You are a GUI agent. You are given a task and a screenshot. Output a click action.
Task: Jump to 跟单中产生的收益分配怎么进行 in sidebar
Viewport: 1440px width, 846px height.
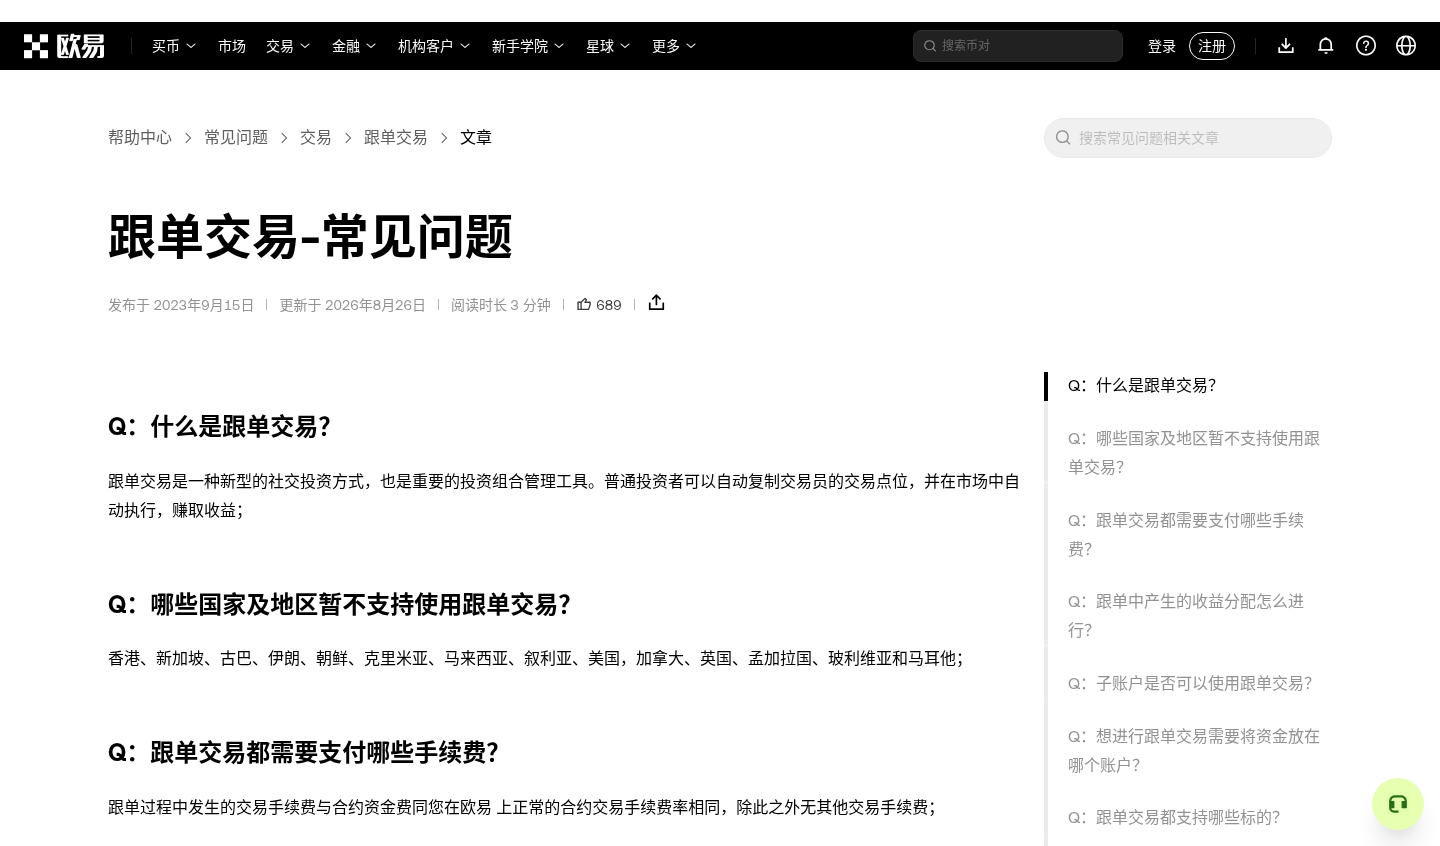[x=1186, y=616]
